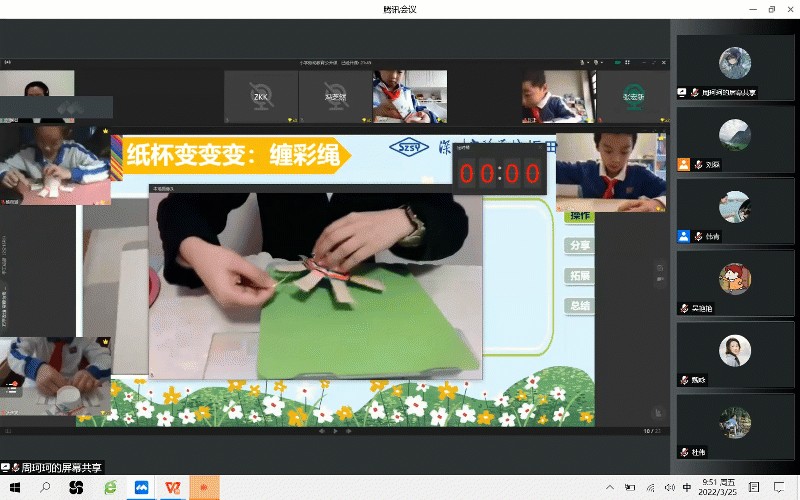The image size is (800, 500).
Task: Click the 操作 button on the slide
Action: click(x=579, y=216)
